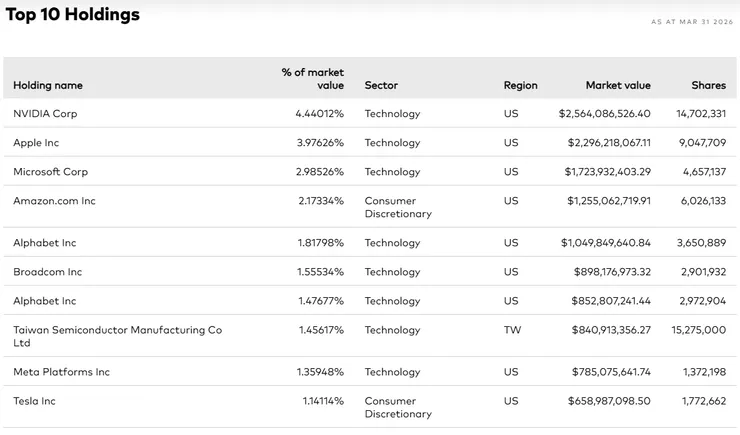Select Amazon's 2.17334% percentage cell
The height and width of the screenshot is (435, 740).
click(321, 201)
